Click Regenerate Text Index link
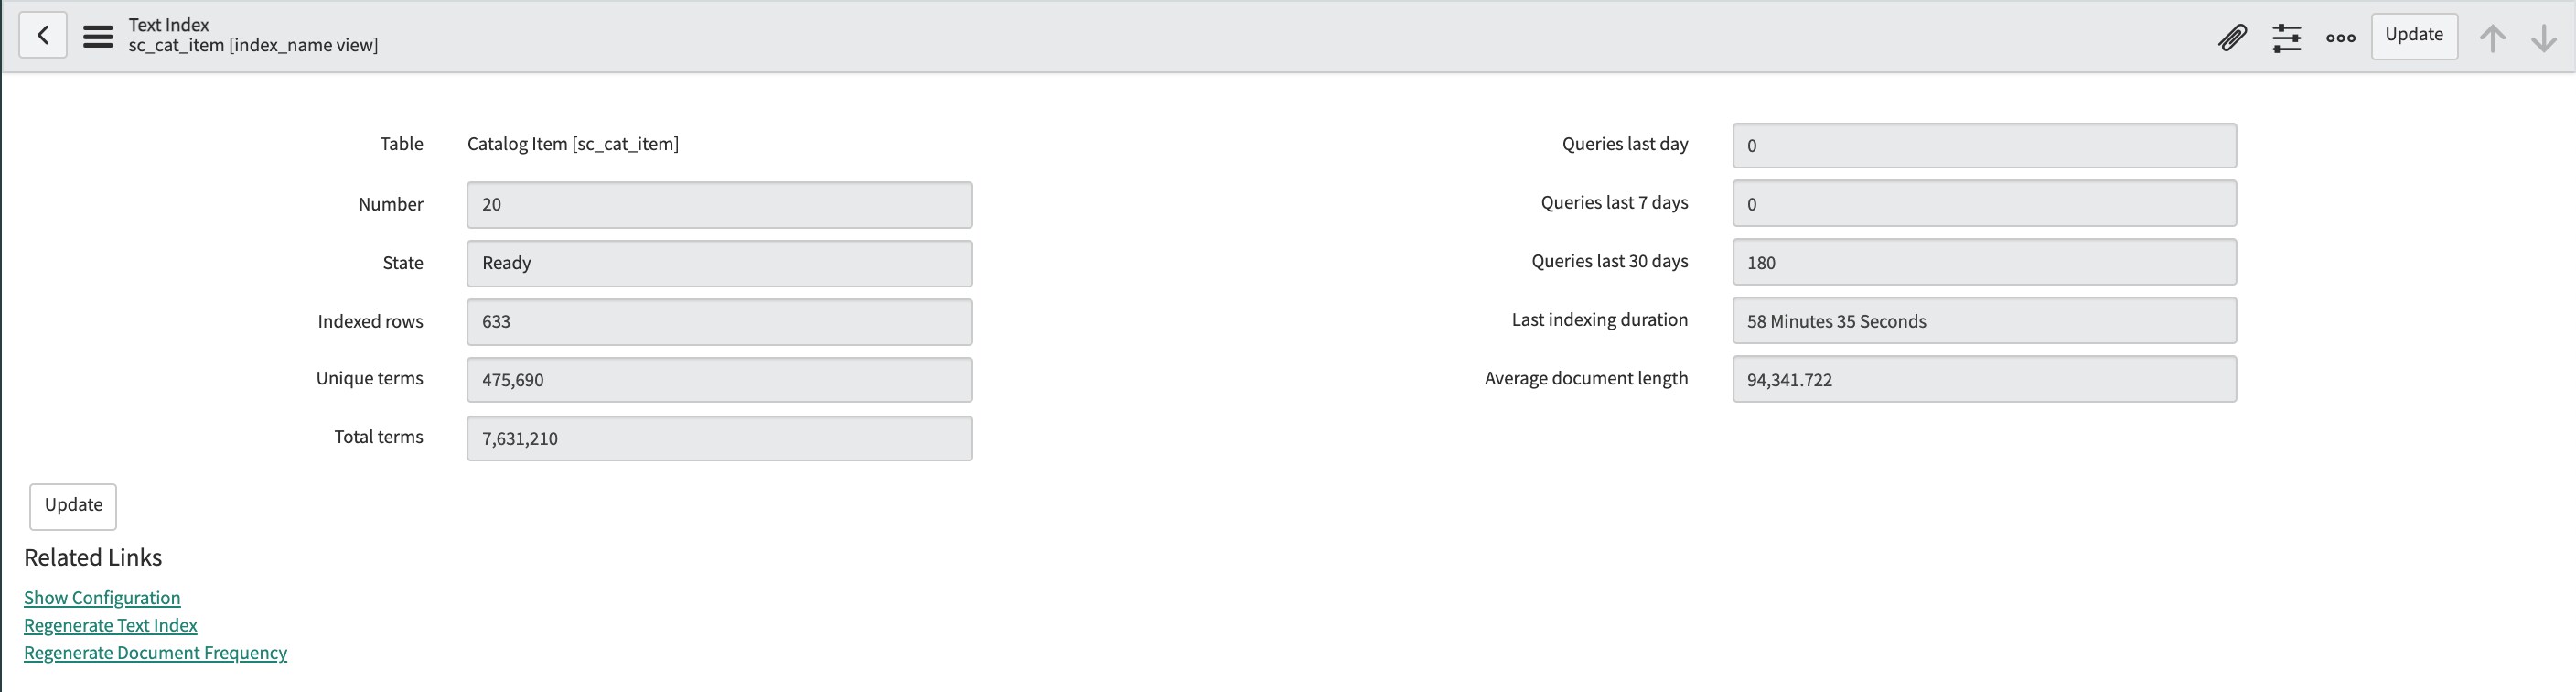Image resolution: width=2576 pixels, height=692 pixels. click(111, 625)
